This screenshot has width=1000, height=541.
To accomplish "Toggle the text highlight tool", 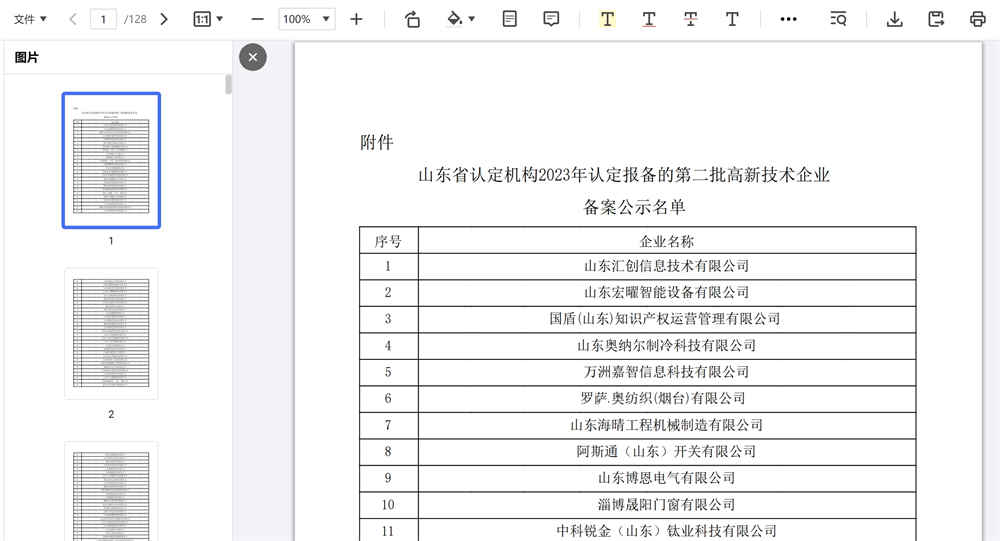I will pyautogui.click(x=607, y=19).
